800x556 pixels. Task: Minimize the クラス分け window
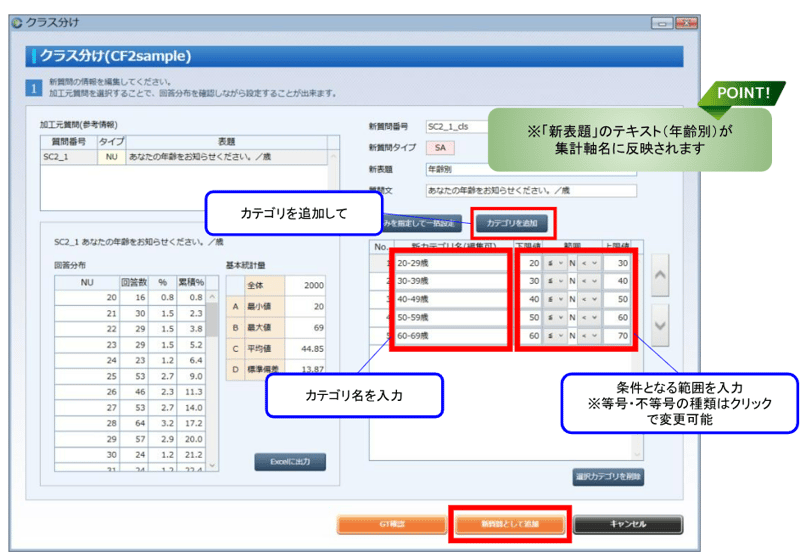coord(662,23)
